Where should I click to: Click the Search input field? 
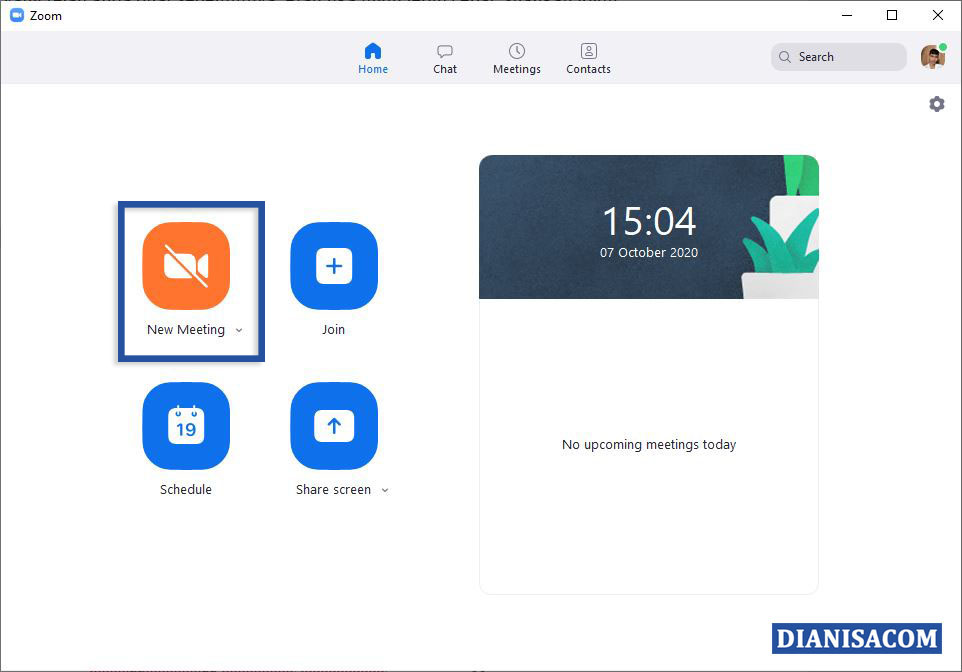[x=845, y=57]
